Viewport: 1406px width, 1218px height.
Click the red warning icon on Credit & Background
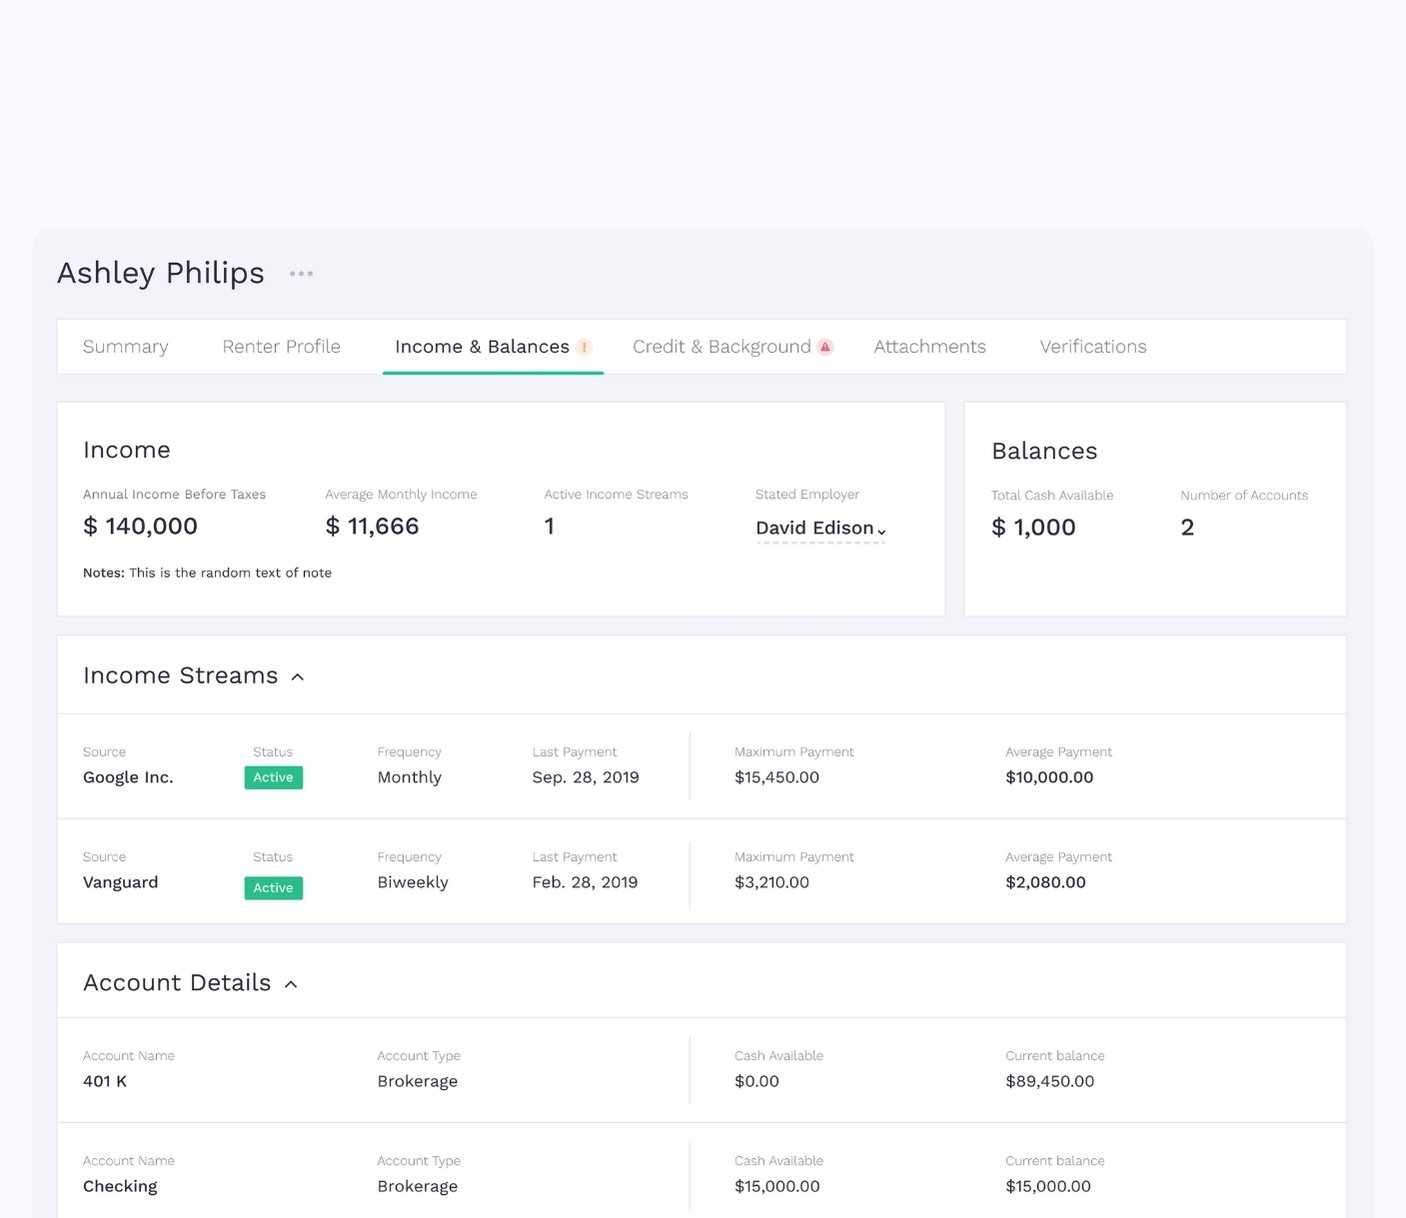825,347
